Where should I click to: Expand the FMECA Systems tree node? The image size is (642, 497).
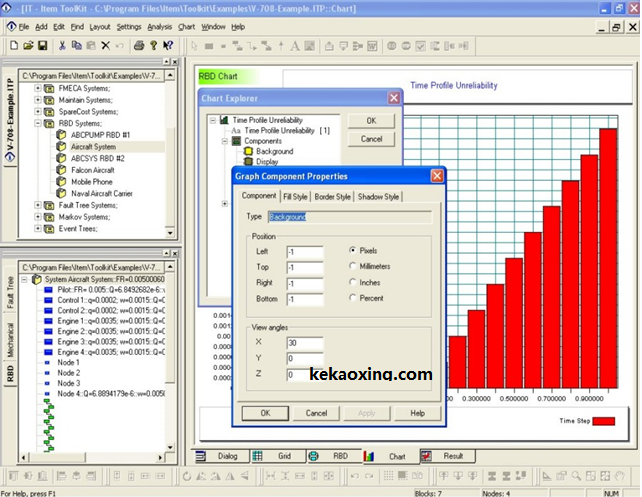point(38,87)
